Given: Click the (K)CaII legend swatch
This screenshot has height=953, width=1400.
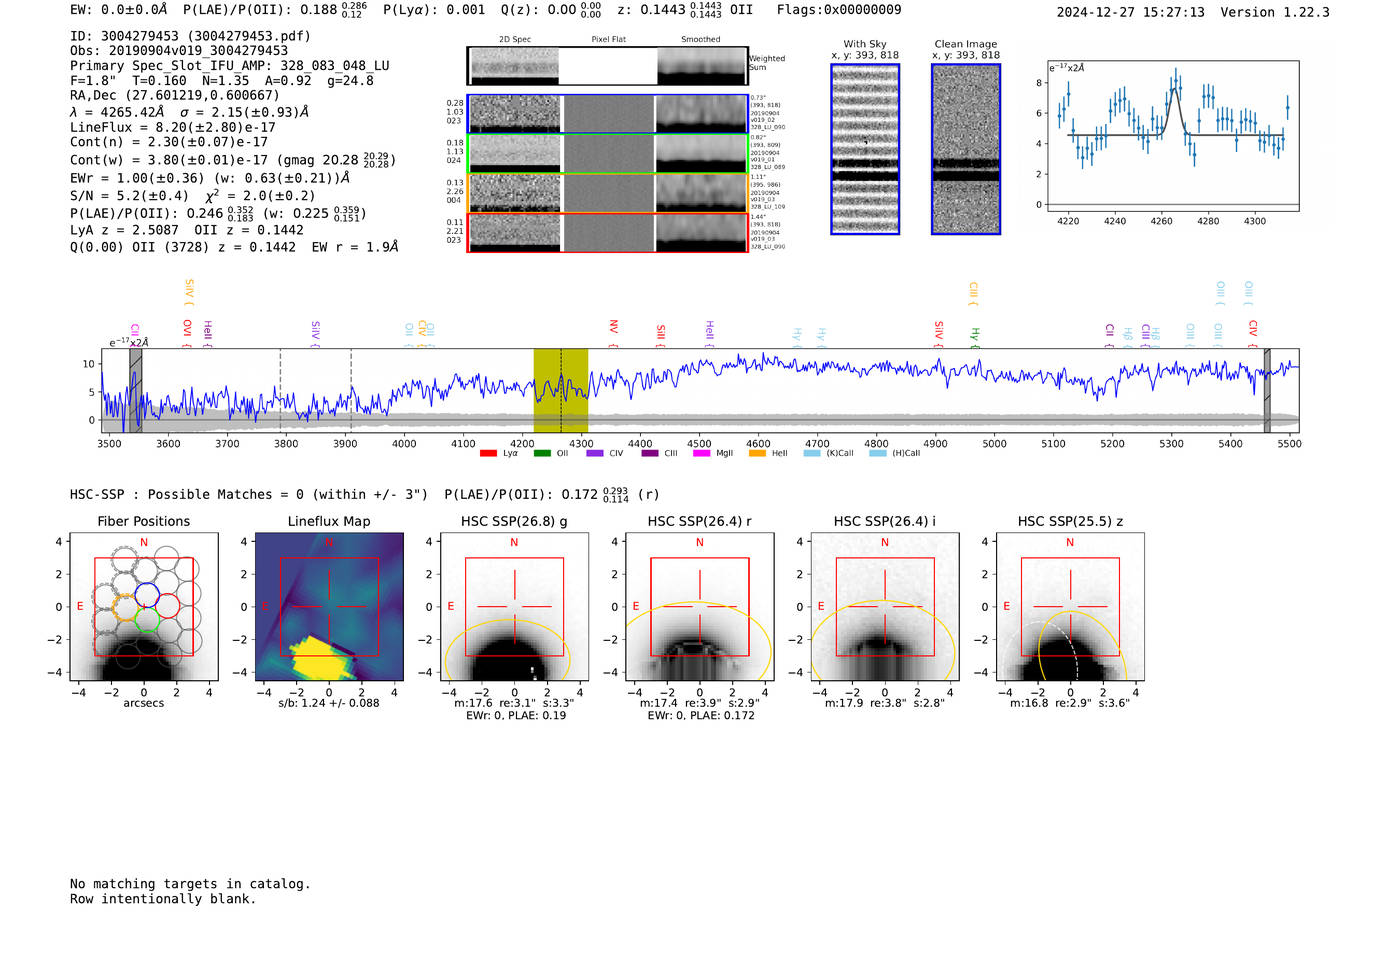Looking at the screenshot, I should pos(811,453).
